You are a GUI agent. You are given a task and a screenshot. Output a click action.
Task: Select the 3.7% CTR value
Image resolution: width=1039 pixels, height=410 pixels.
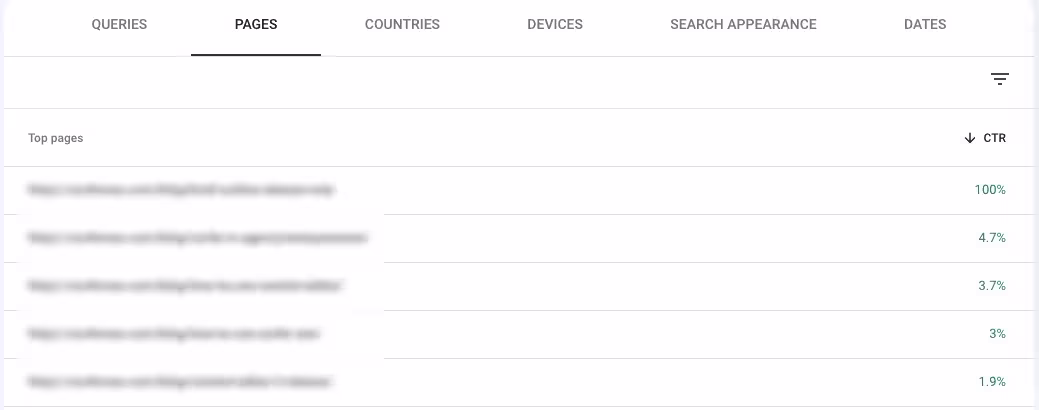point(992,286)
